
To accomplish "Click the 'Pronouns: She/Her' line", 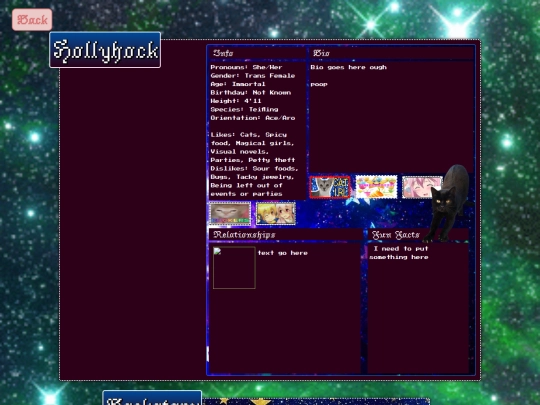I will (246, 67).
